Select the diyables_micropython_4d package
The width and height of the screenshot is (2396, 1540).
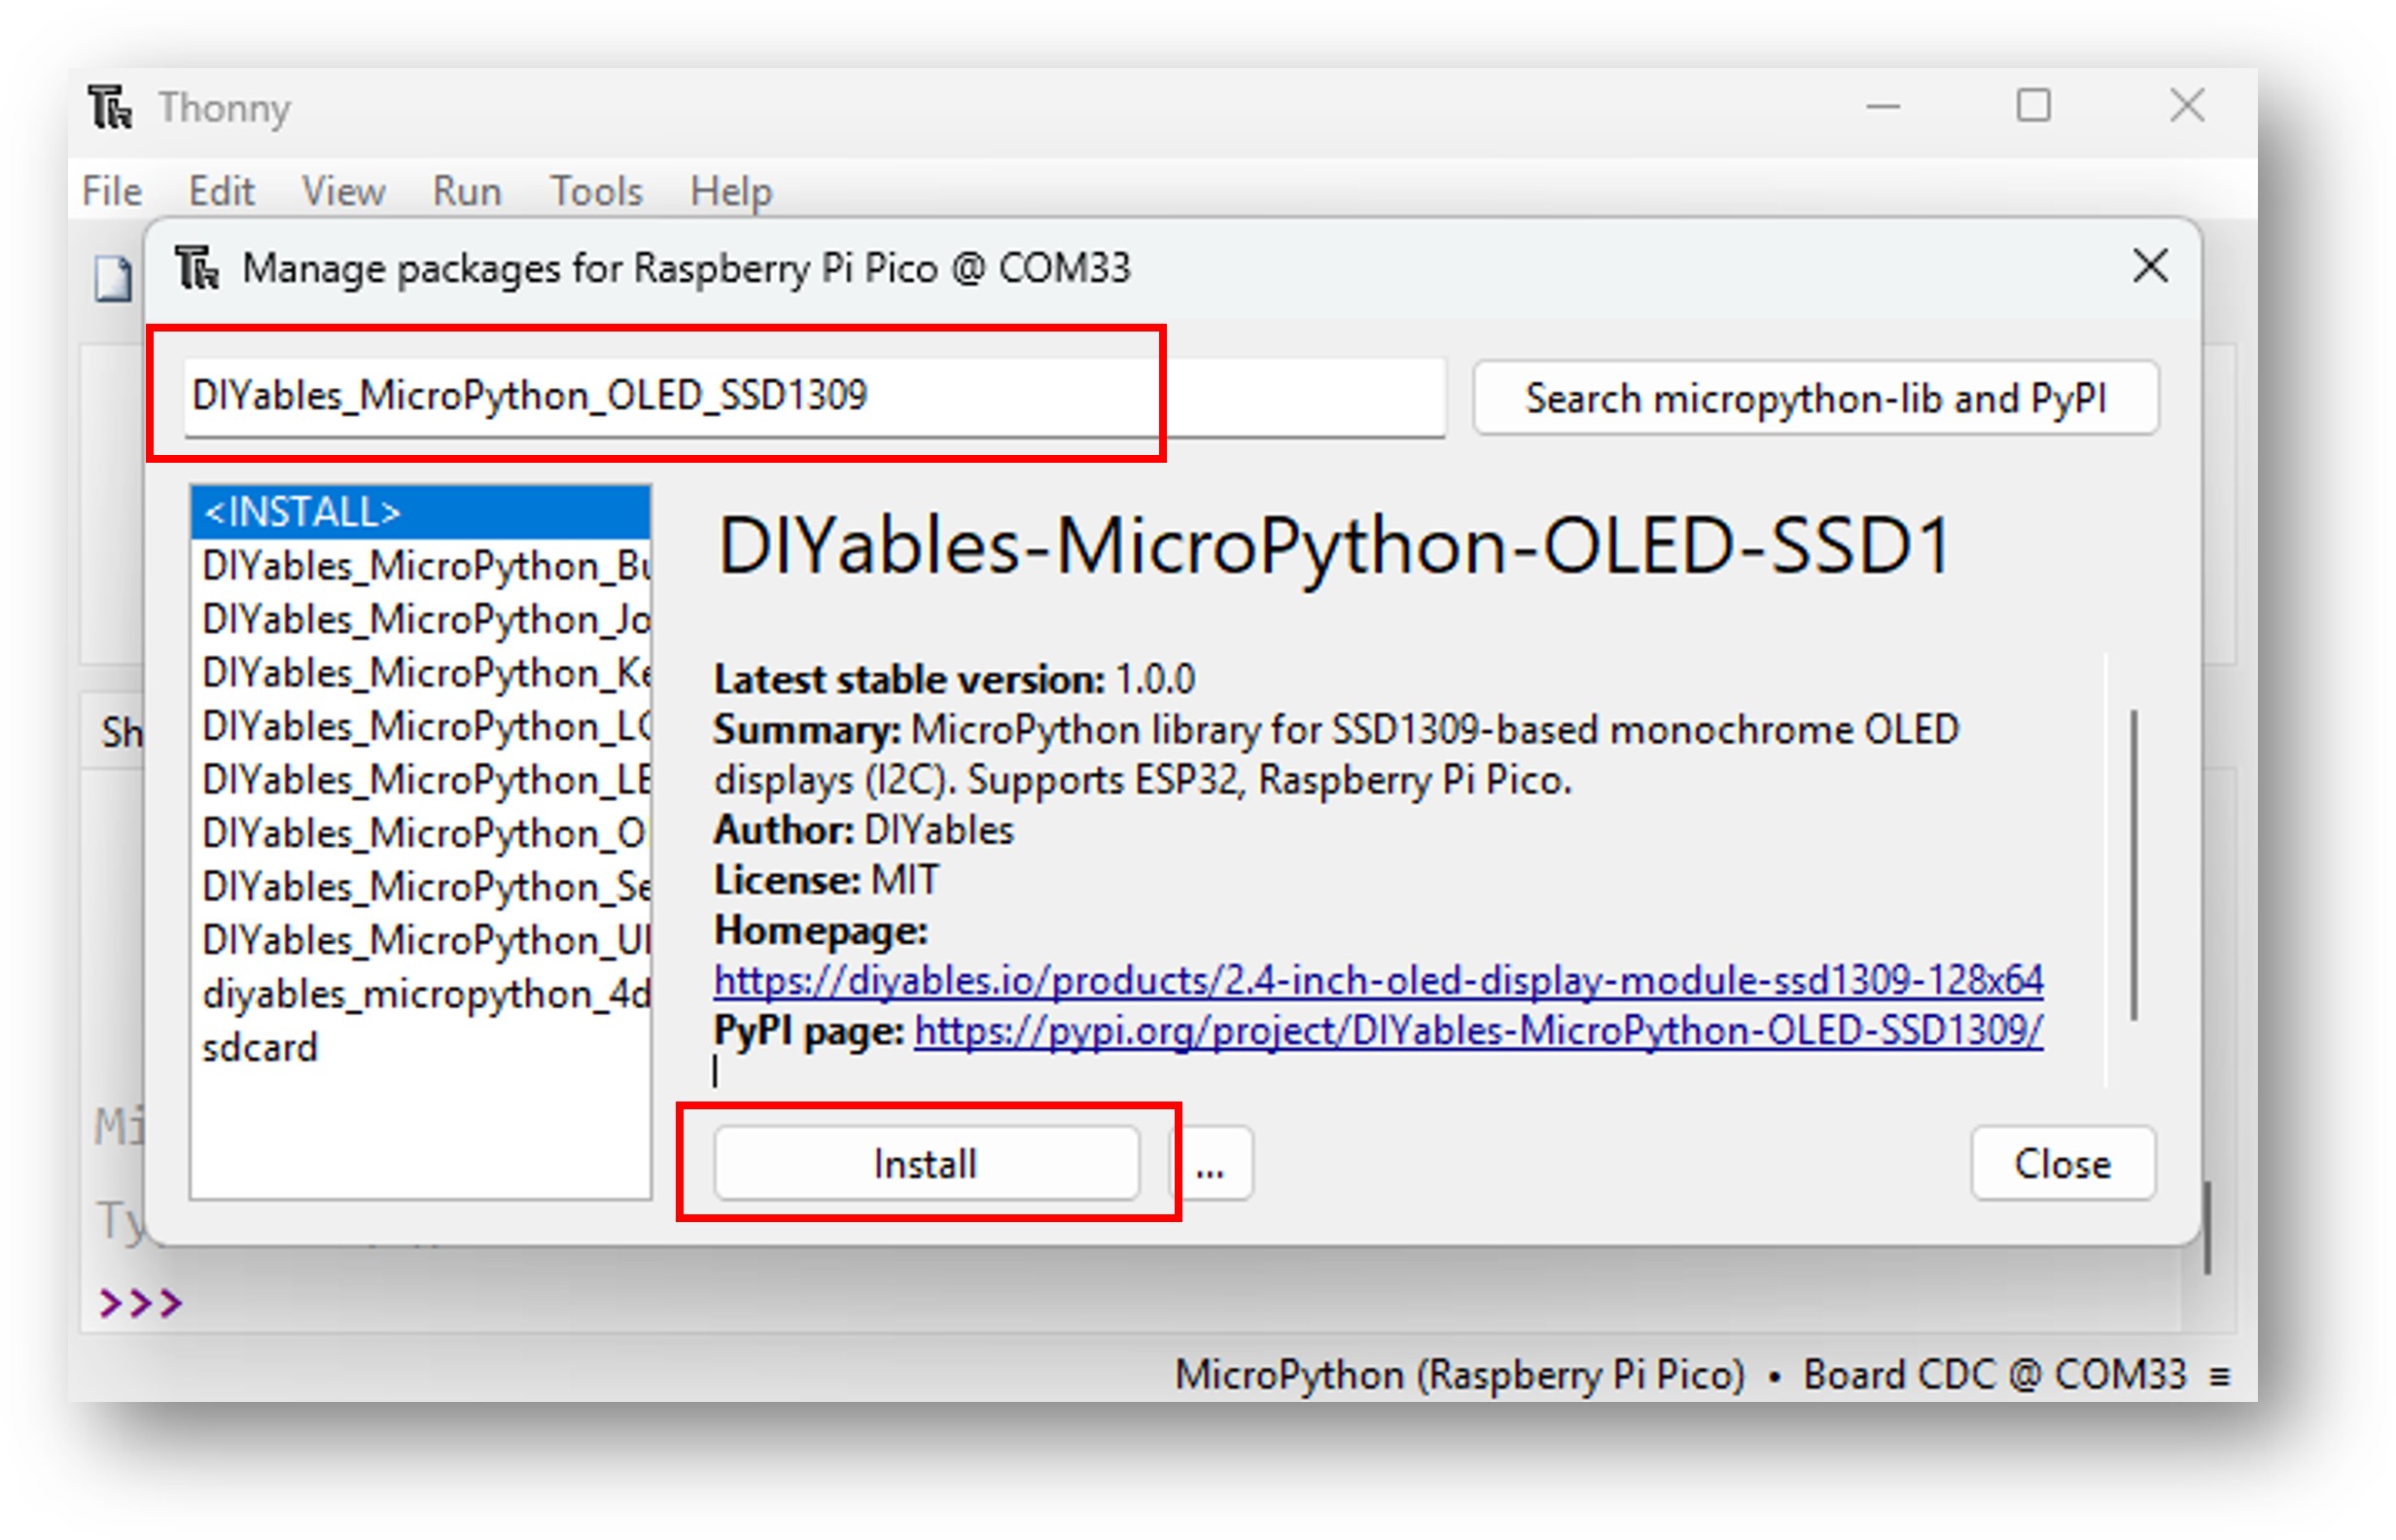(x=420, y=993)
